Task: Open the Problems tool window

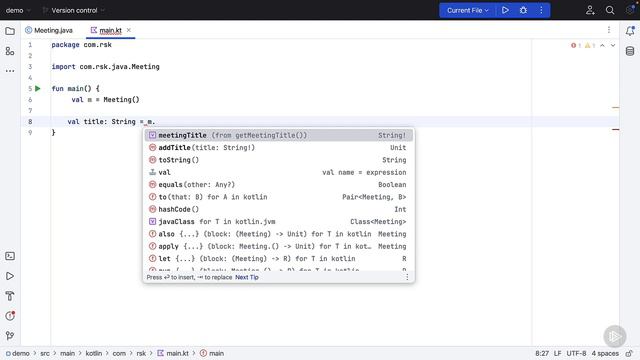Action: click(x=10, y=316)
